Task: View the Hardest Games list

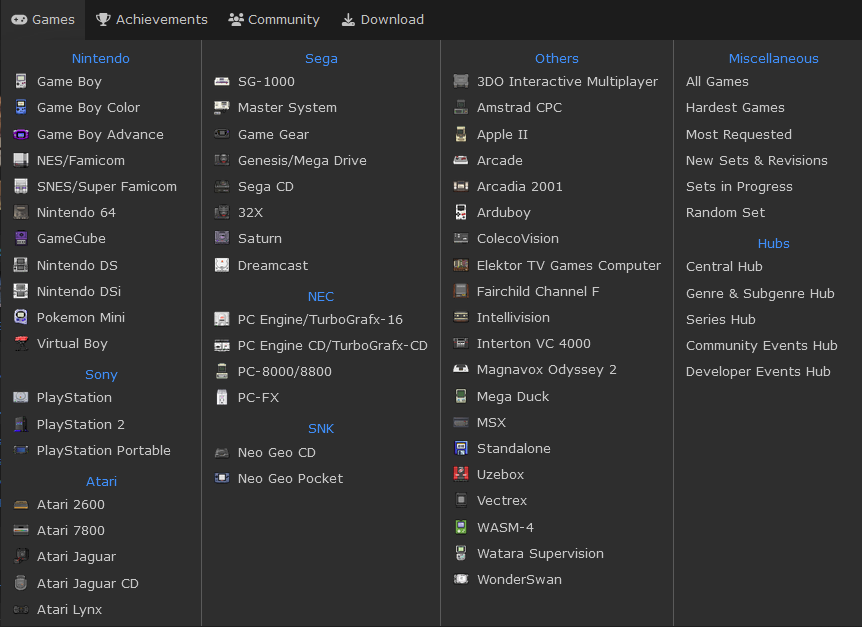Action: 735,107
